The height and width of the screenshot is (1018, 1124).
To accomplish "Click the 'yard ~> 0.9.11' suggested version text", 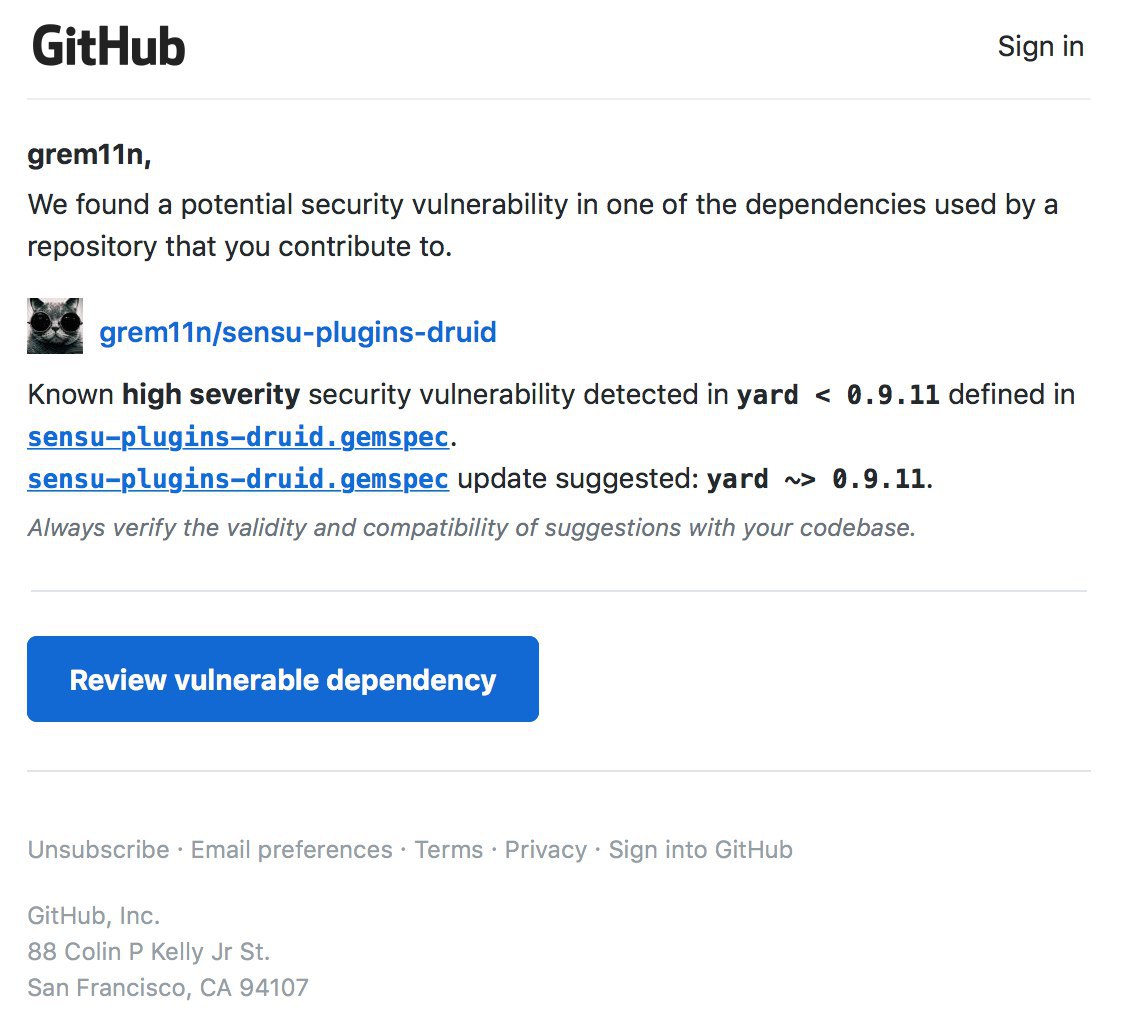I will point(816,479).
